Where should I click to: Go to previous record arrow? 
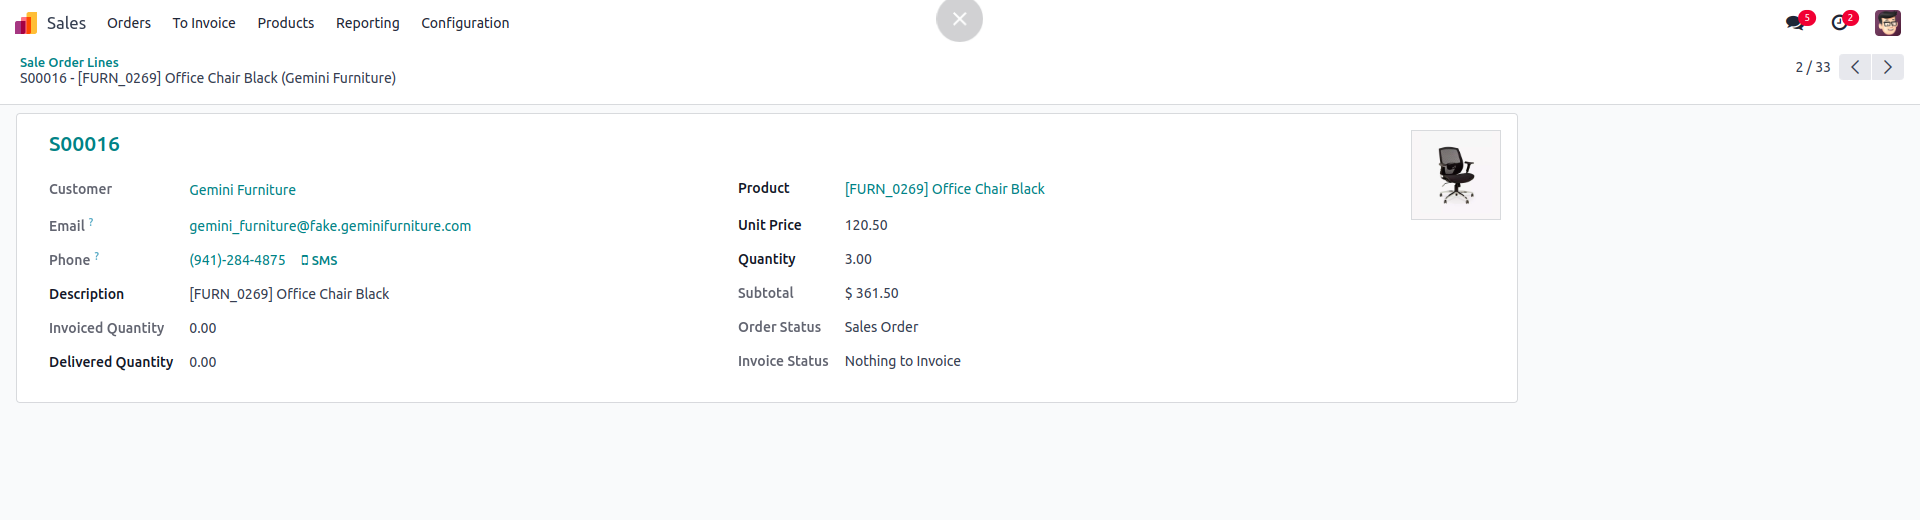pos(1855,67)
